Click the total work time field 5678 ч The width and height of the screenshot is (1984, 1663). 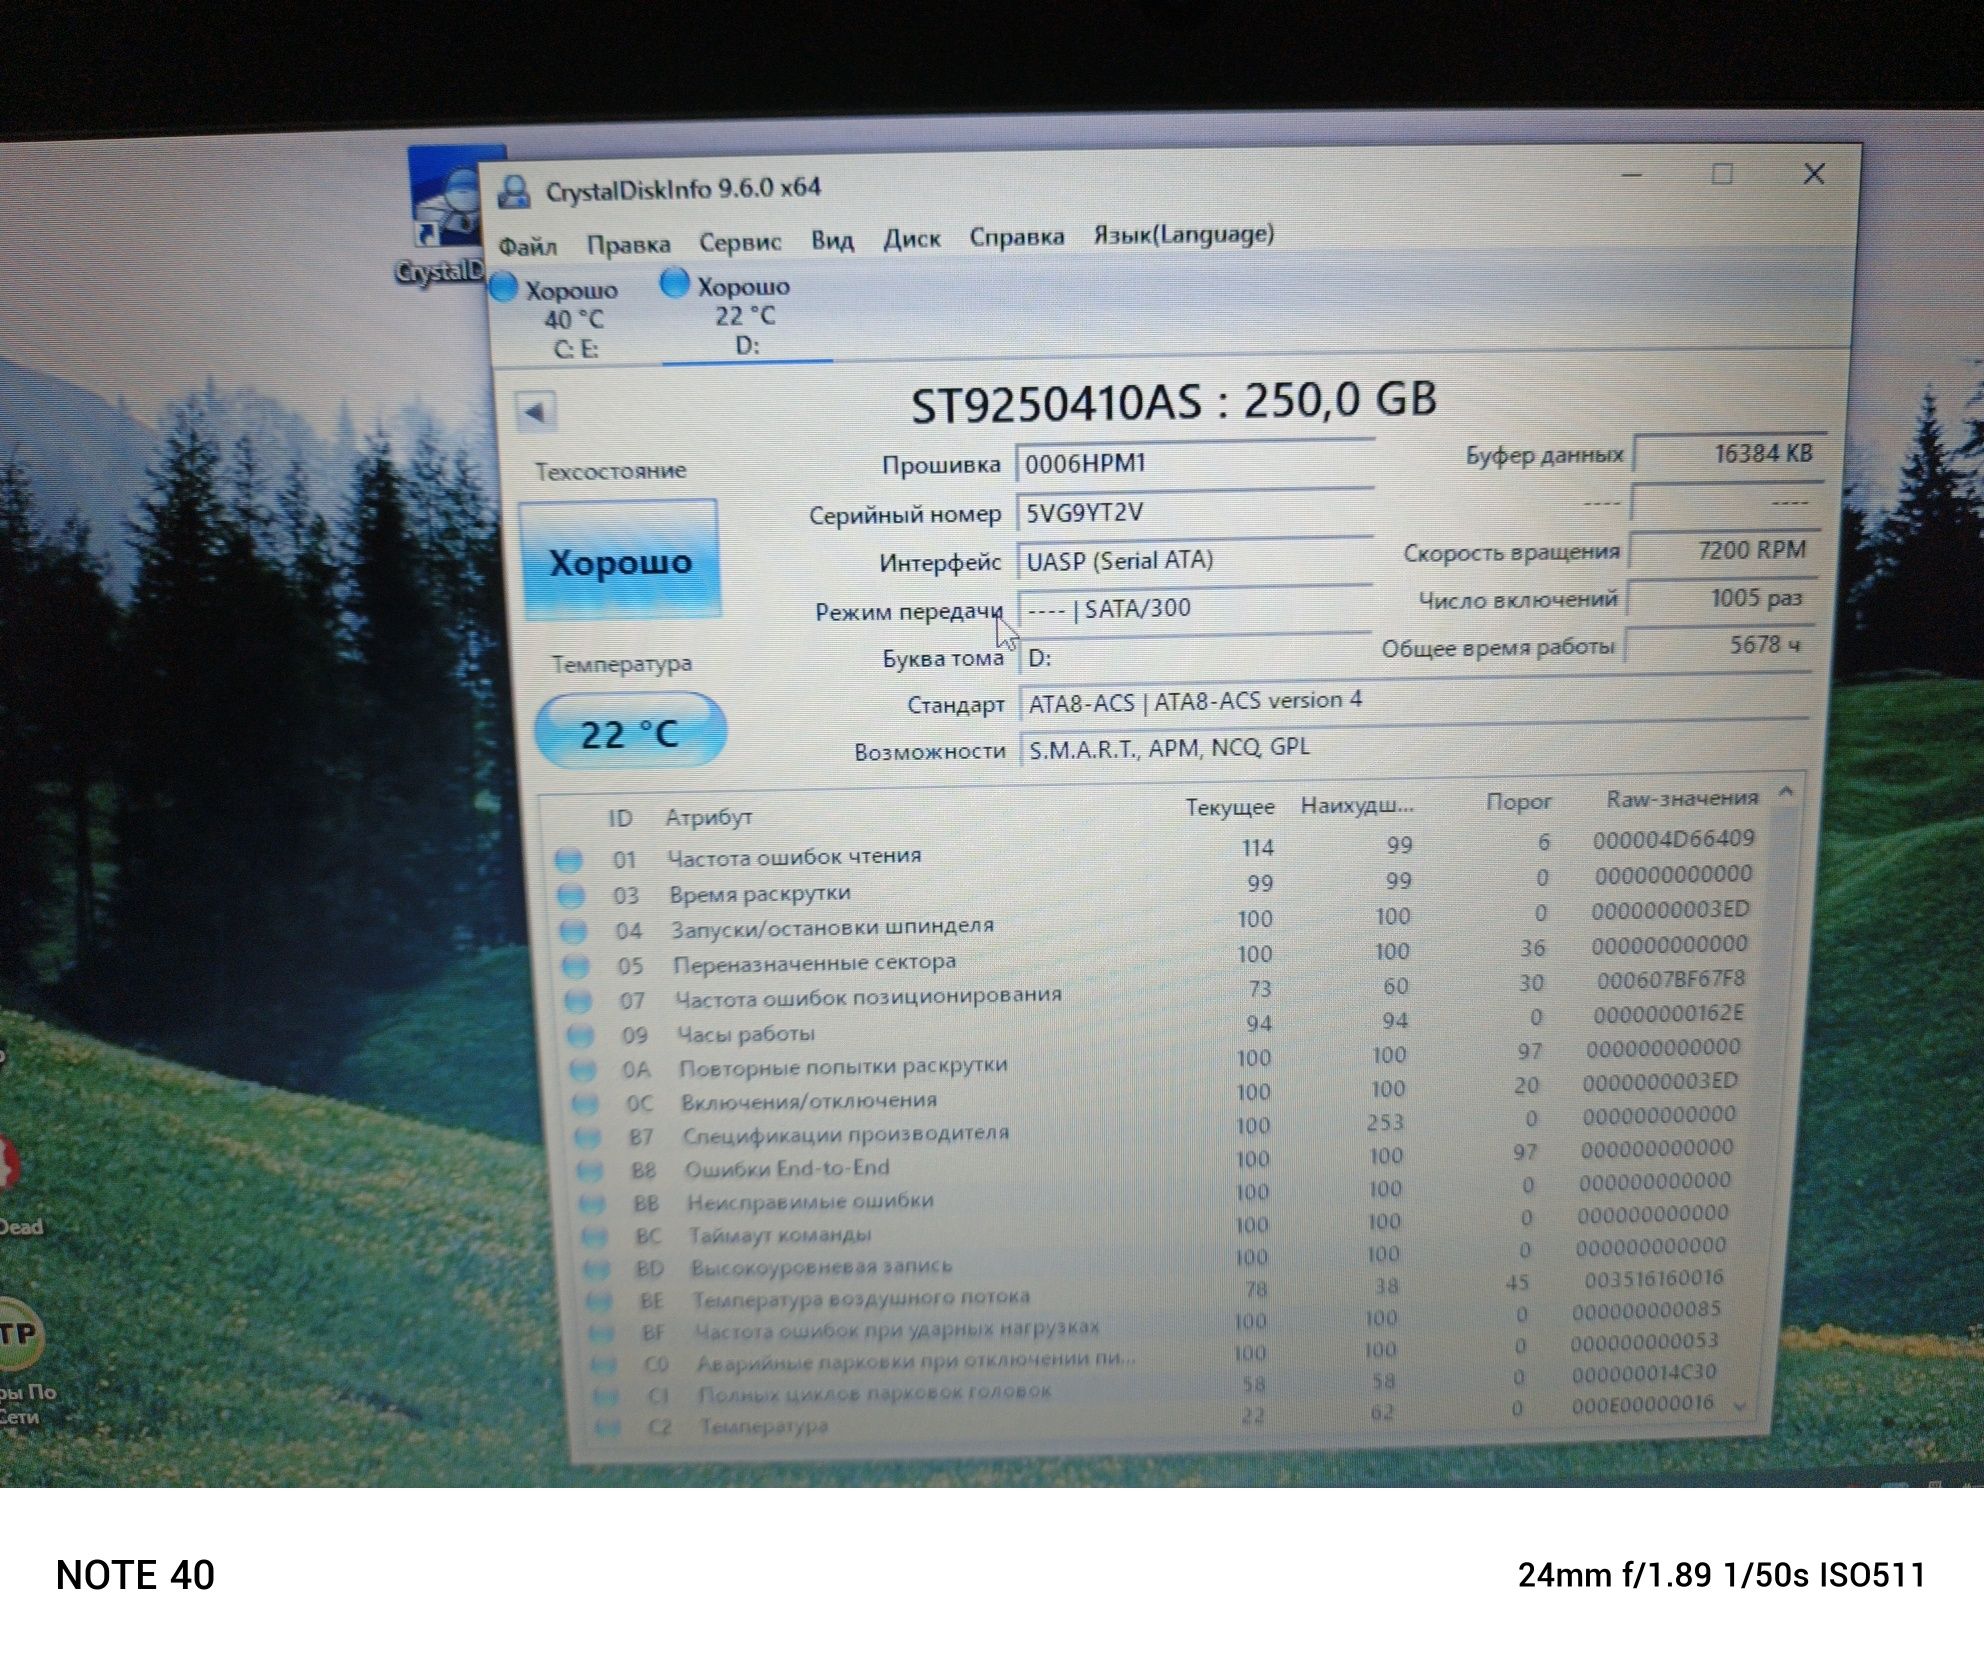[1717, 645]
